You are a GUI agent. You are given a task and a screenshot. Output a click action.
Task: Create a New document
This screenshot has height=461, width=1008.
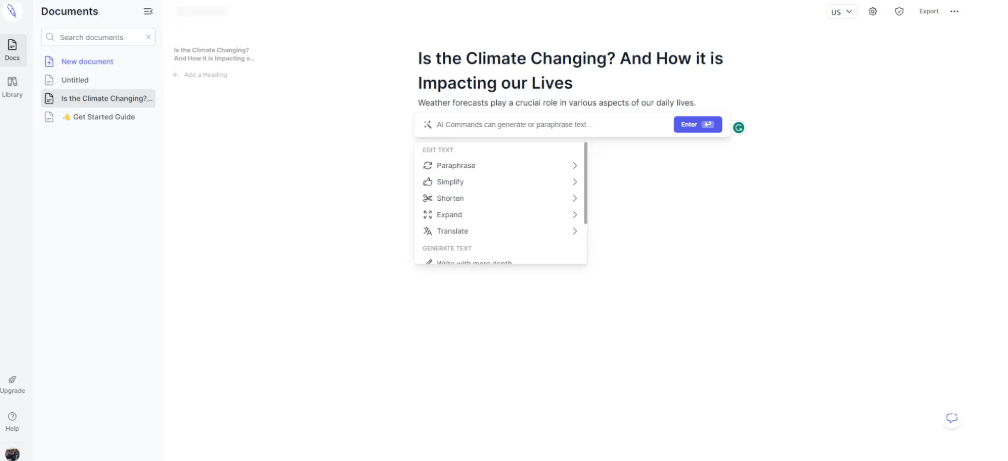pyautogui.click(x=87, y=61)
